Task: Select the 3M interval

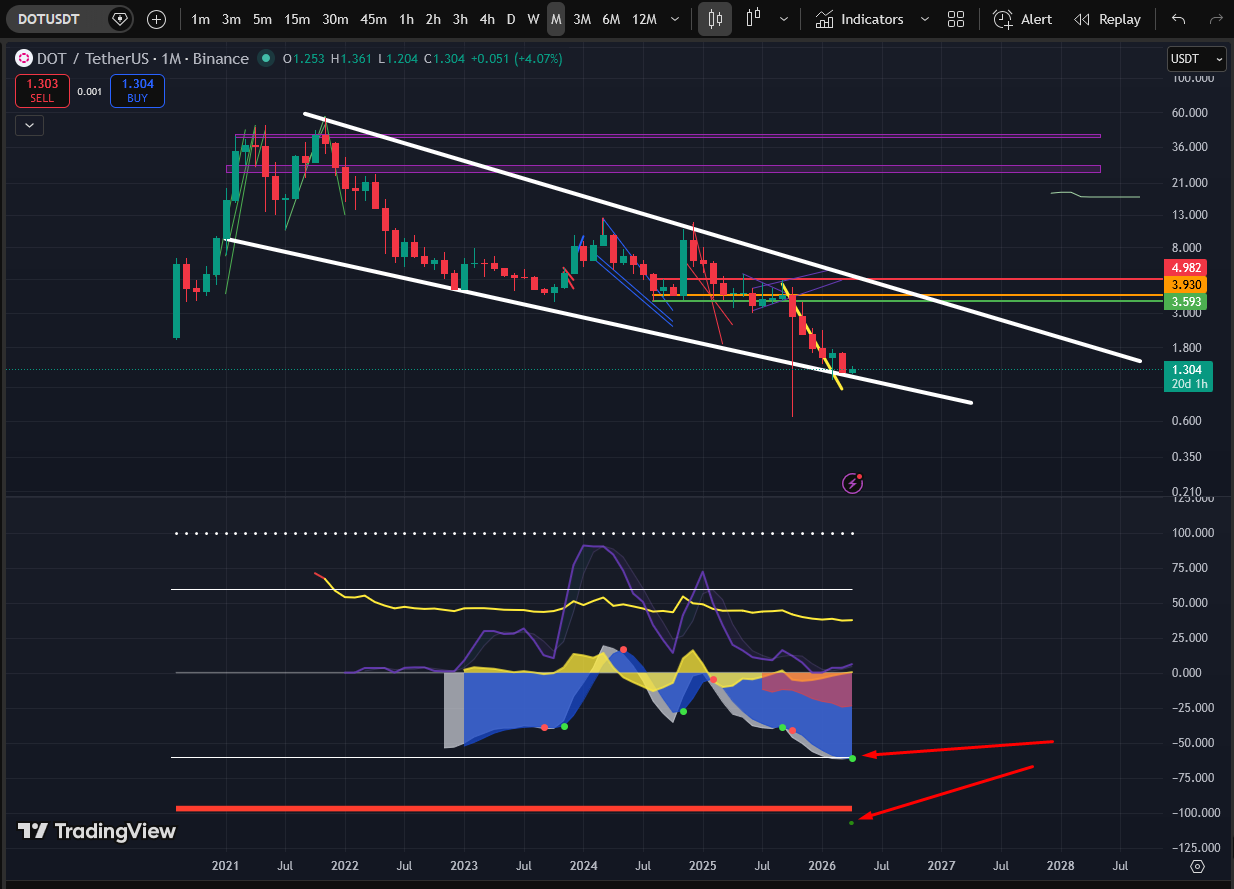Action: (582, 19)
